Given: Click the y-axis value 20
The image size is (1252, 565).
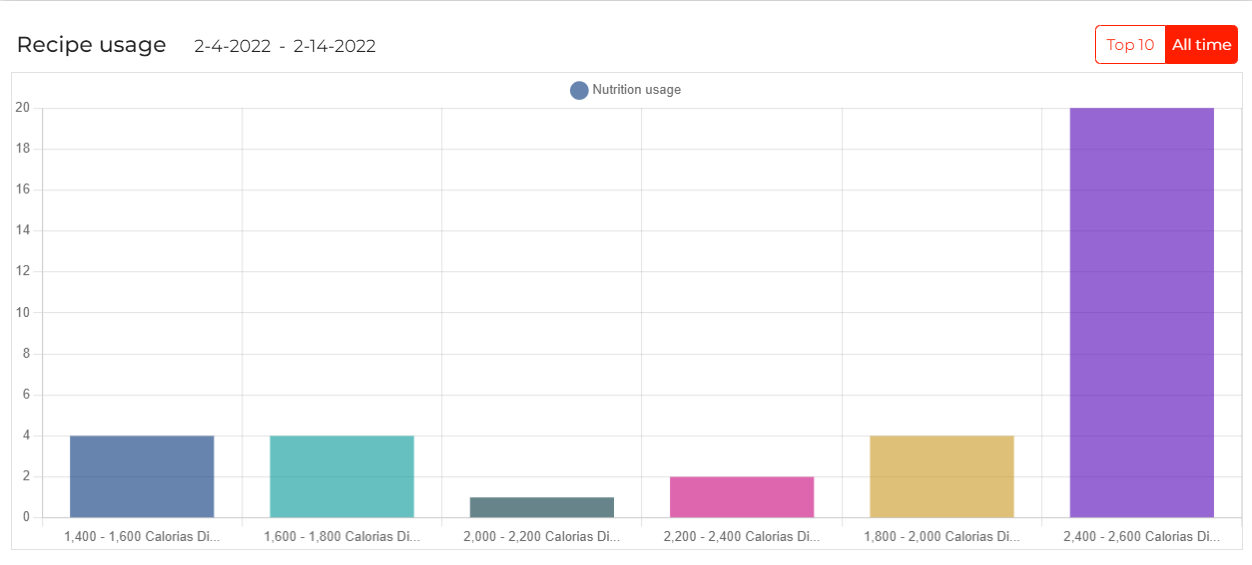Looking at the screenshot, I should point(22,108).
